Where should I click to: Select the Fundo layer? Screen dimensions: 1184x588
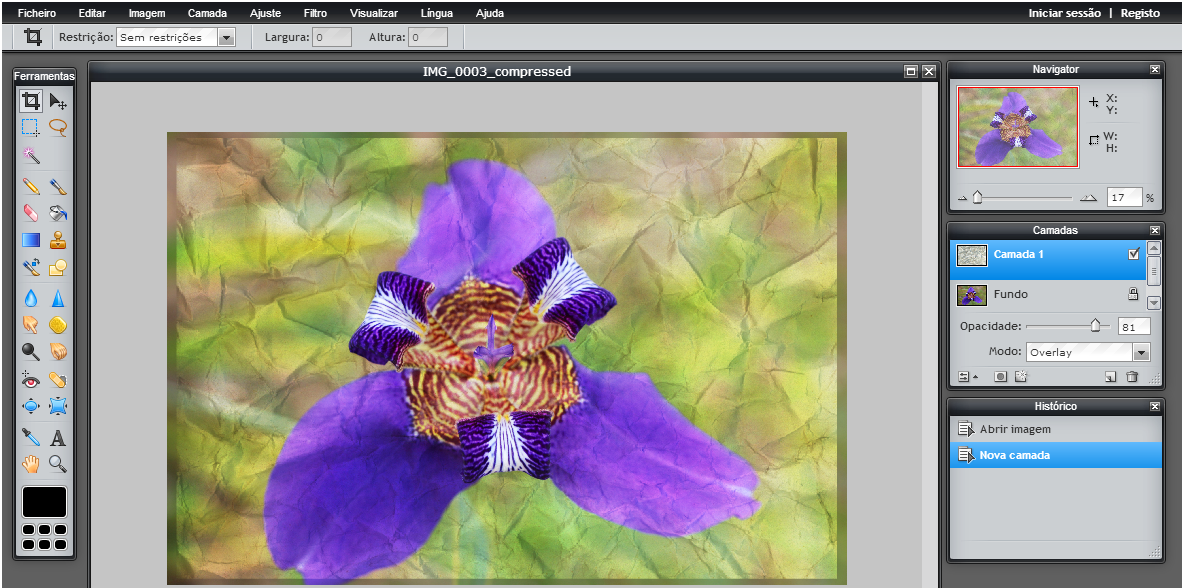pyautogui.click(x=1047, y=294)
